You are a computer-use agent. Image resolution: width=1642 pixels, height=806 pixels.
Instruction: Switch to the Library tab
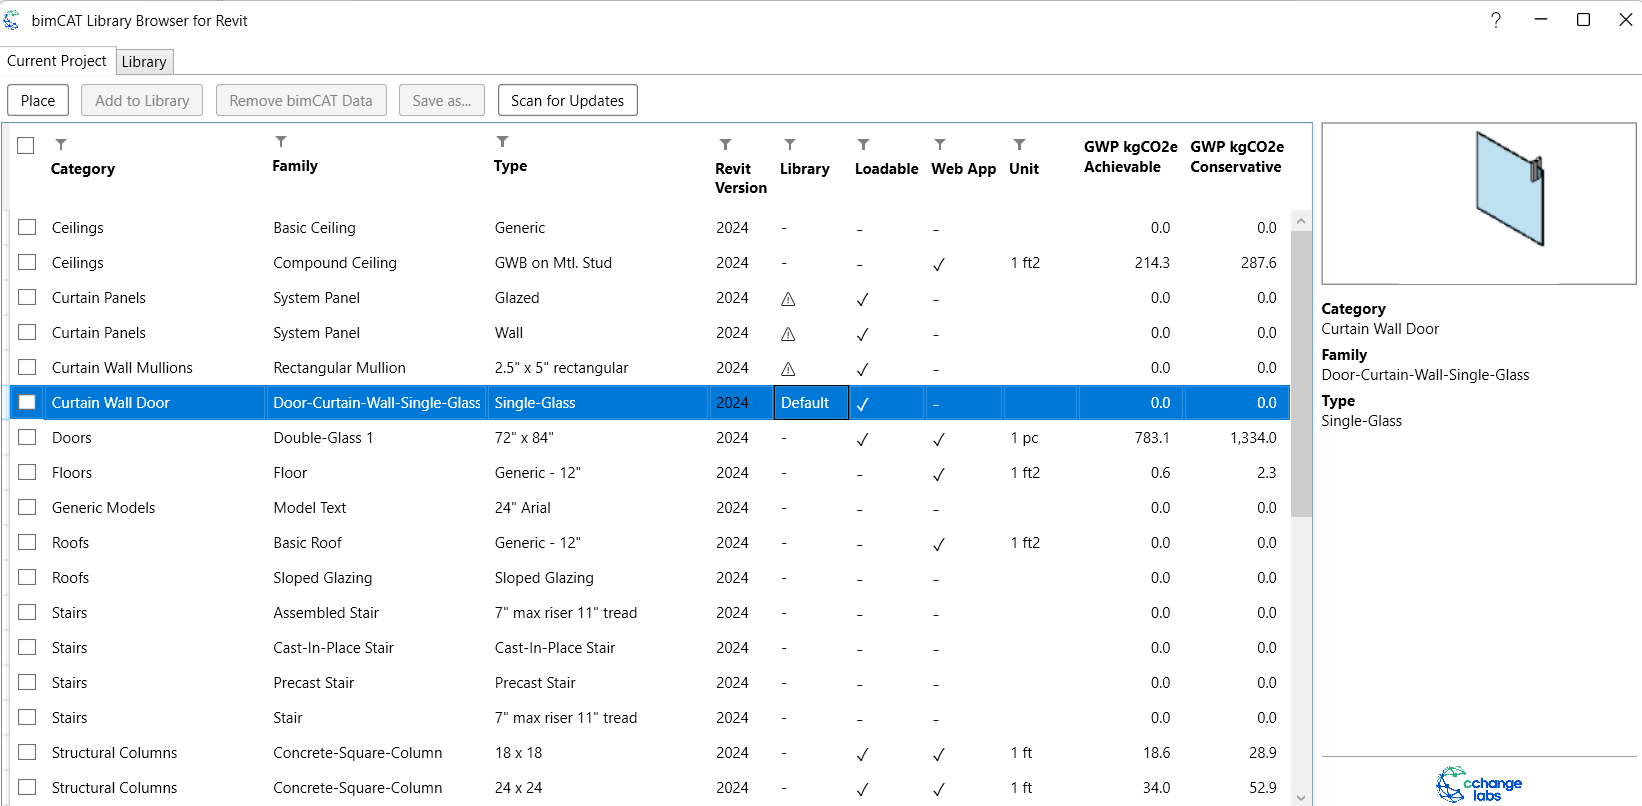click(144, 62)
